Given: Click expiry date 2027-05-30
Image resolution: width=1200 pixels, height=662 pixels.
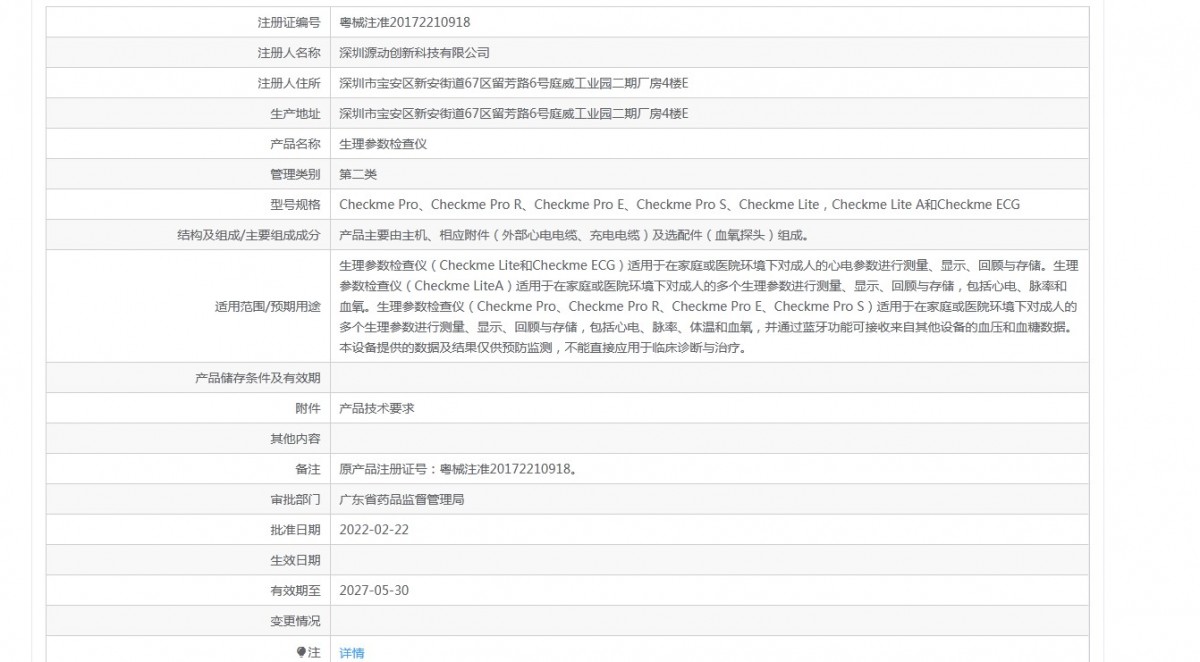Looking at the screenshot, I should point(374,590).
